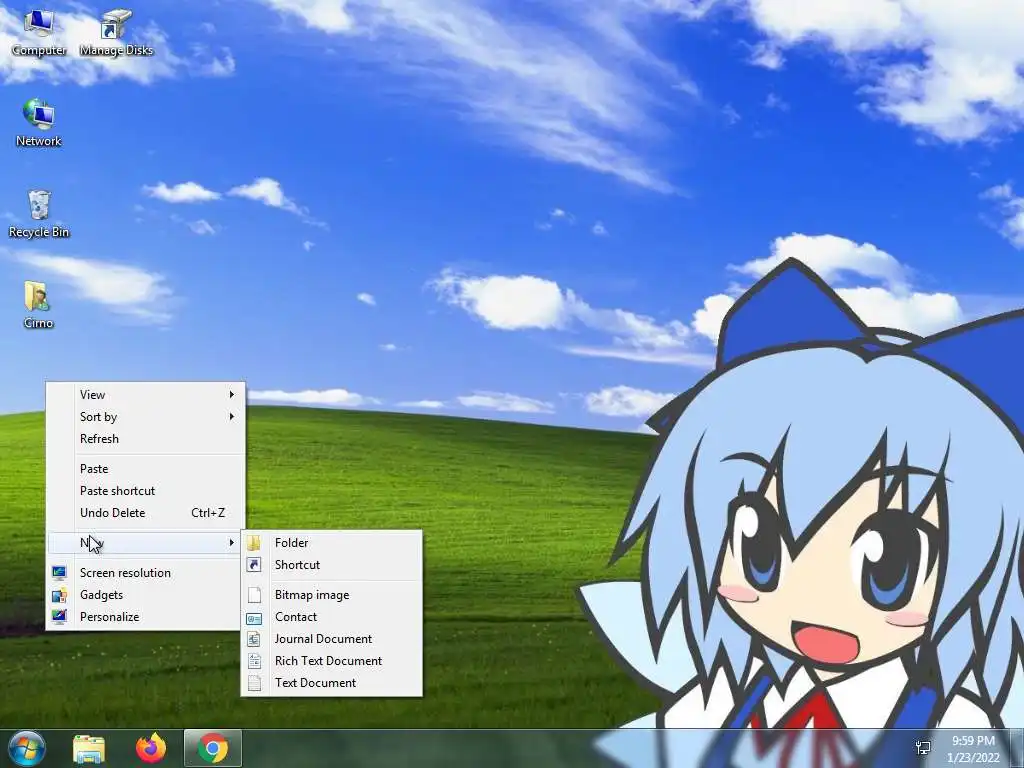Select the Cirno user folder icon

(x=38, y=305)
